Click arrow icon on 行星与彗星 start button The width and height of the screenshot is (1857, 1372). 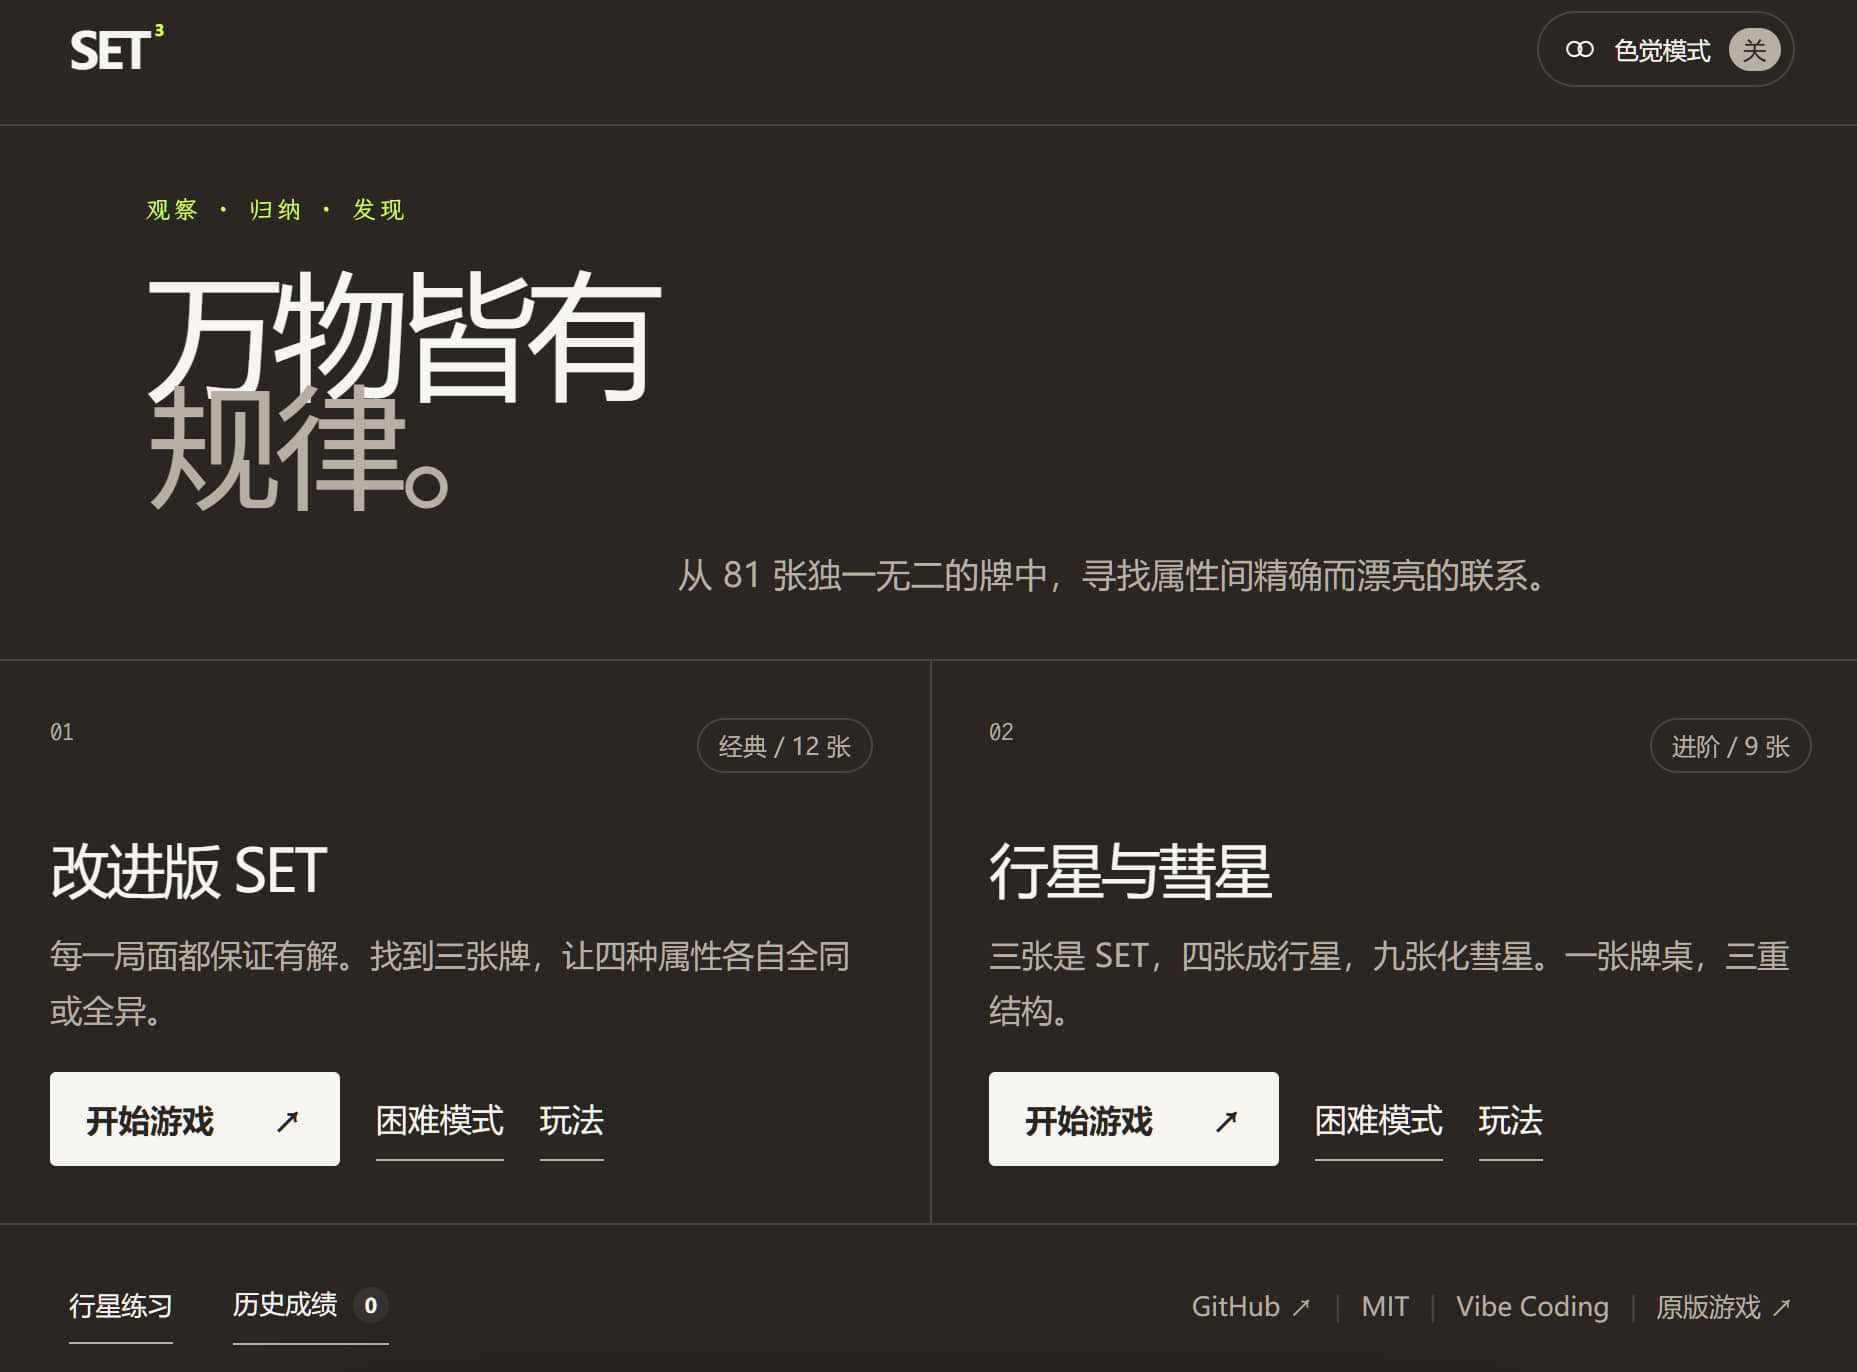pyautogui.click(x=1227, y=1121)
